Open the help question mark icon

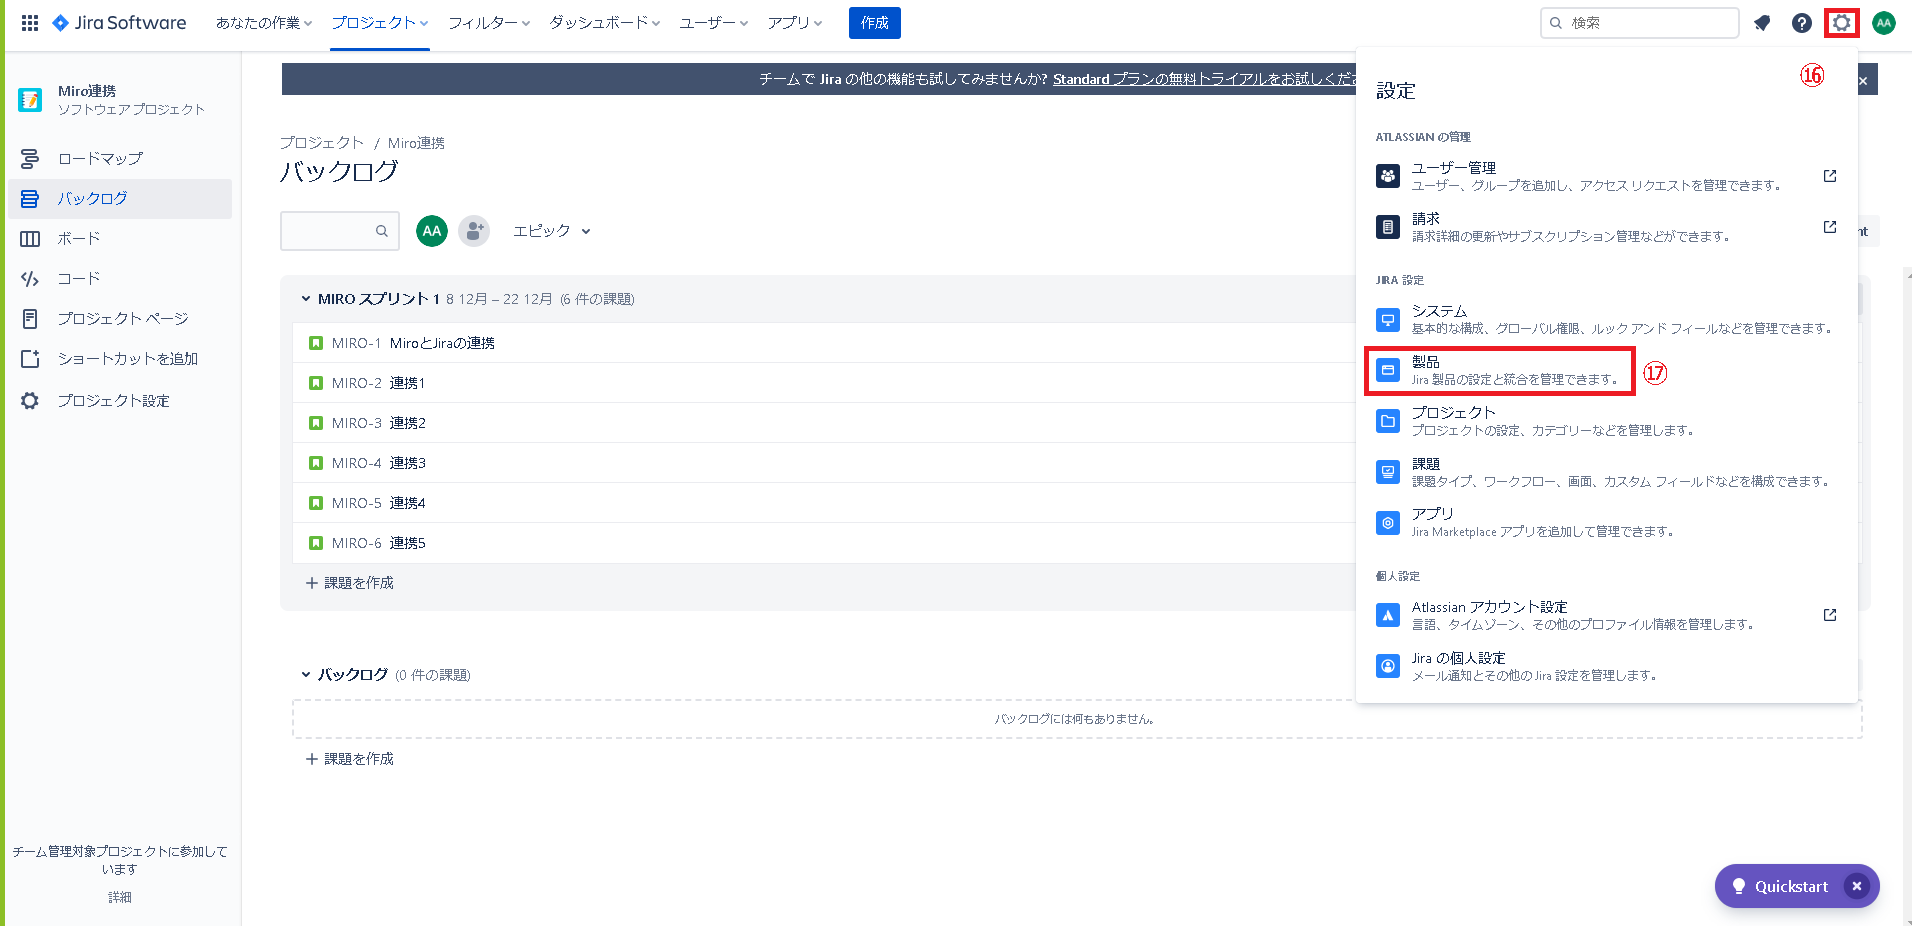pyautogui.click(x=1801, y=23)
